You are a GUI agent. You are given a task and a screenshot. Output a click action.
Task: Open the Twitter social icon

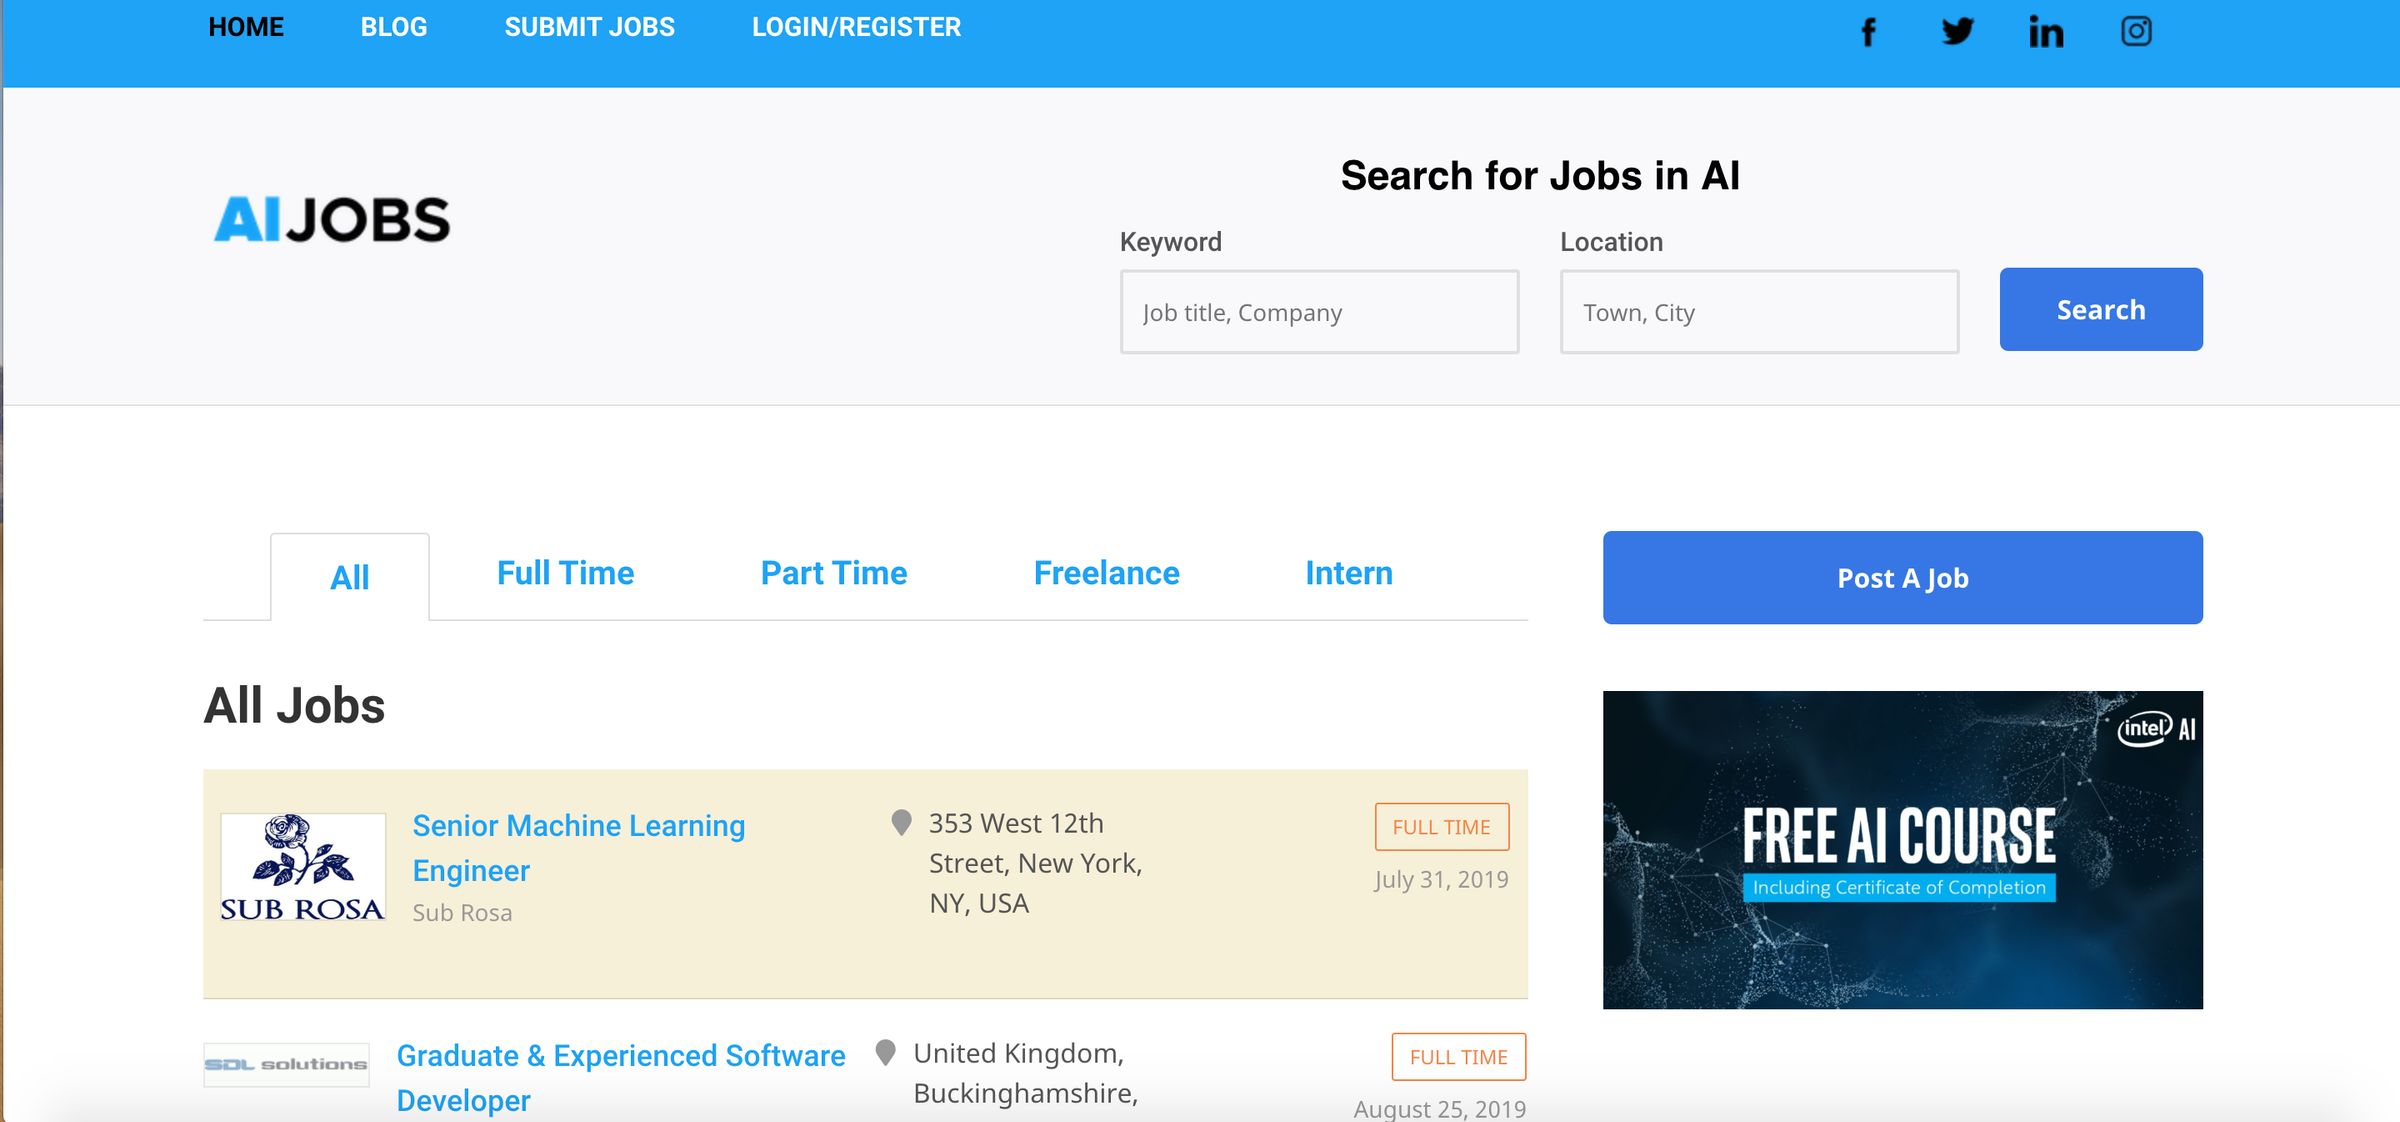click(1957, 31)
